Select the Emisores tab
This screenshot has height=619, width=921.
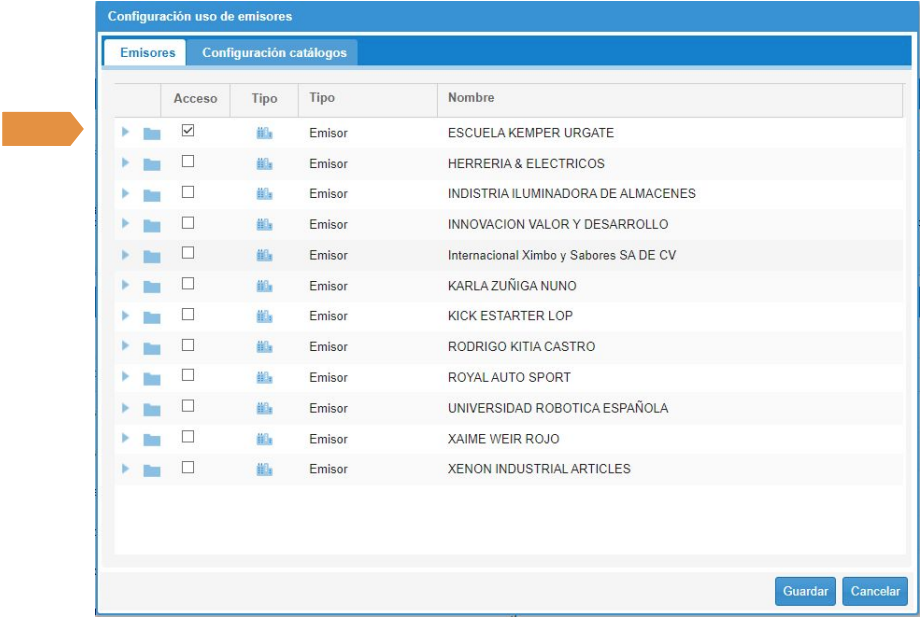pos(147,53)
